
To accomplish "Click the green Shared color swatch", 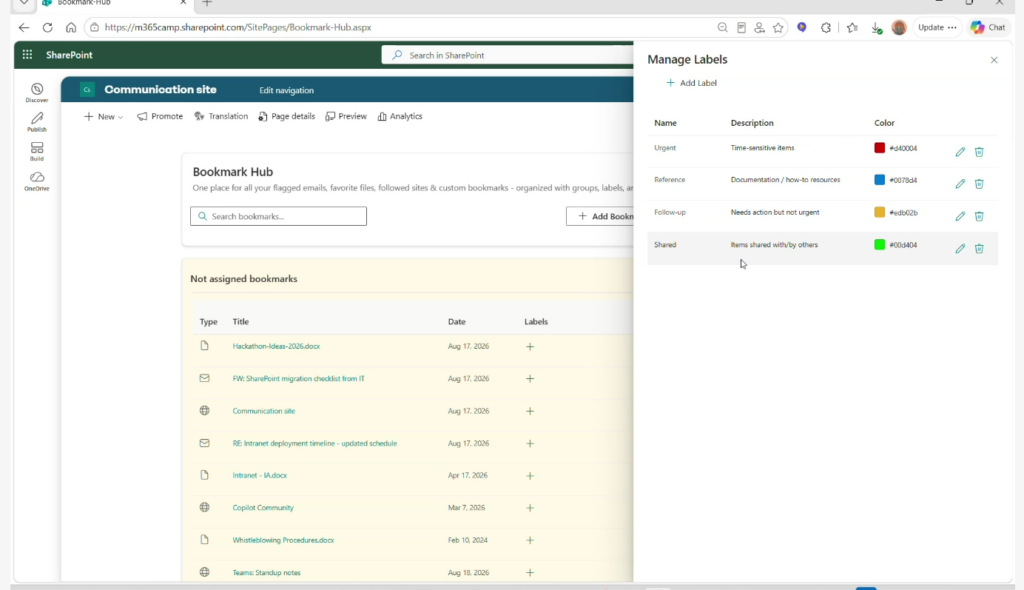I will (880, 244).
